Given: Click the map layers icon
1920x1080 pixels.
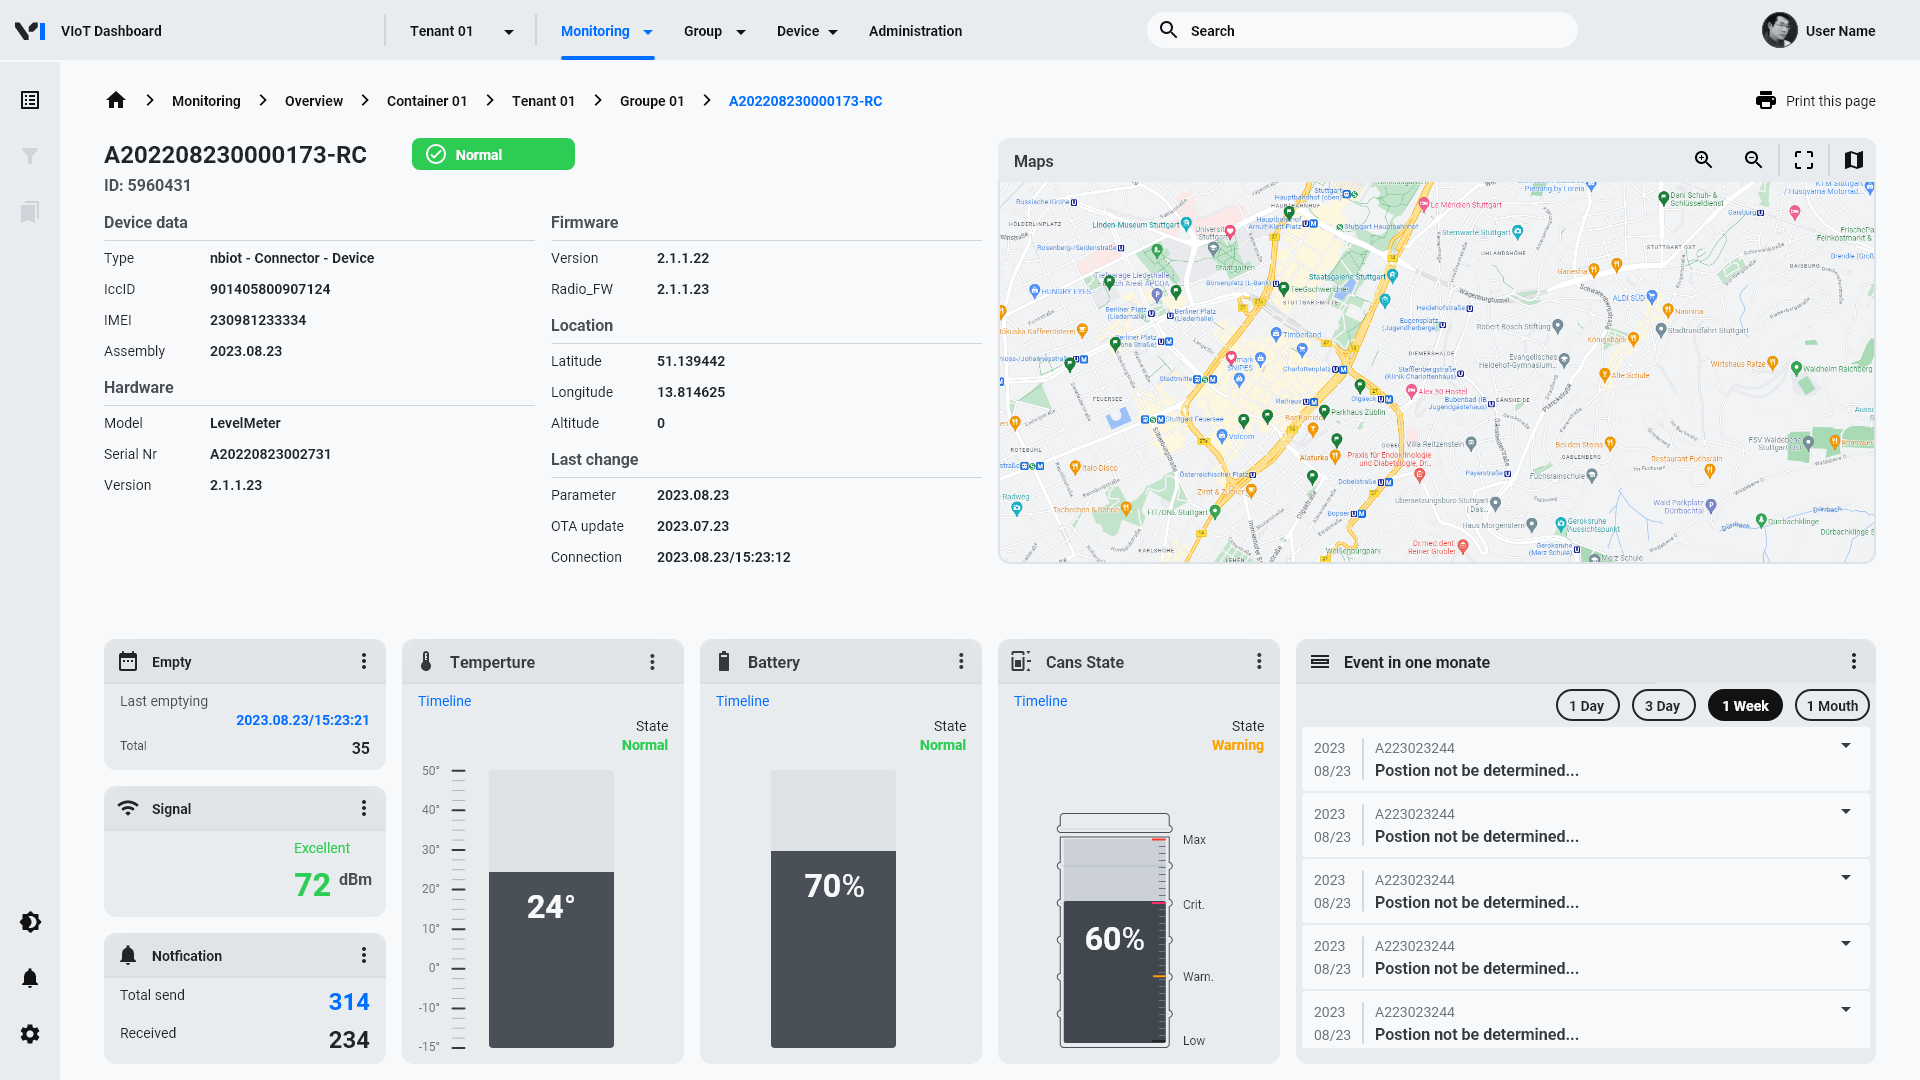Looking at the screenshot, I should (1853, 160).
